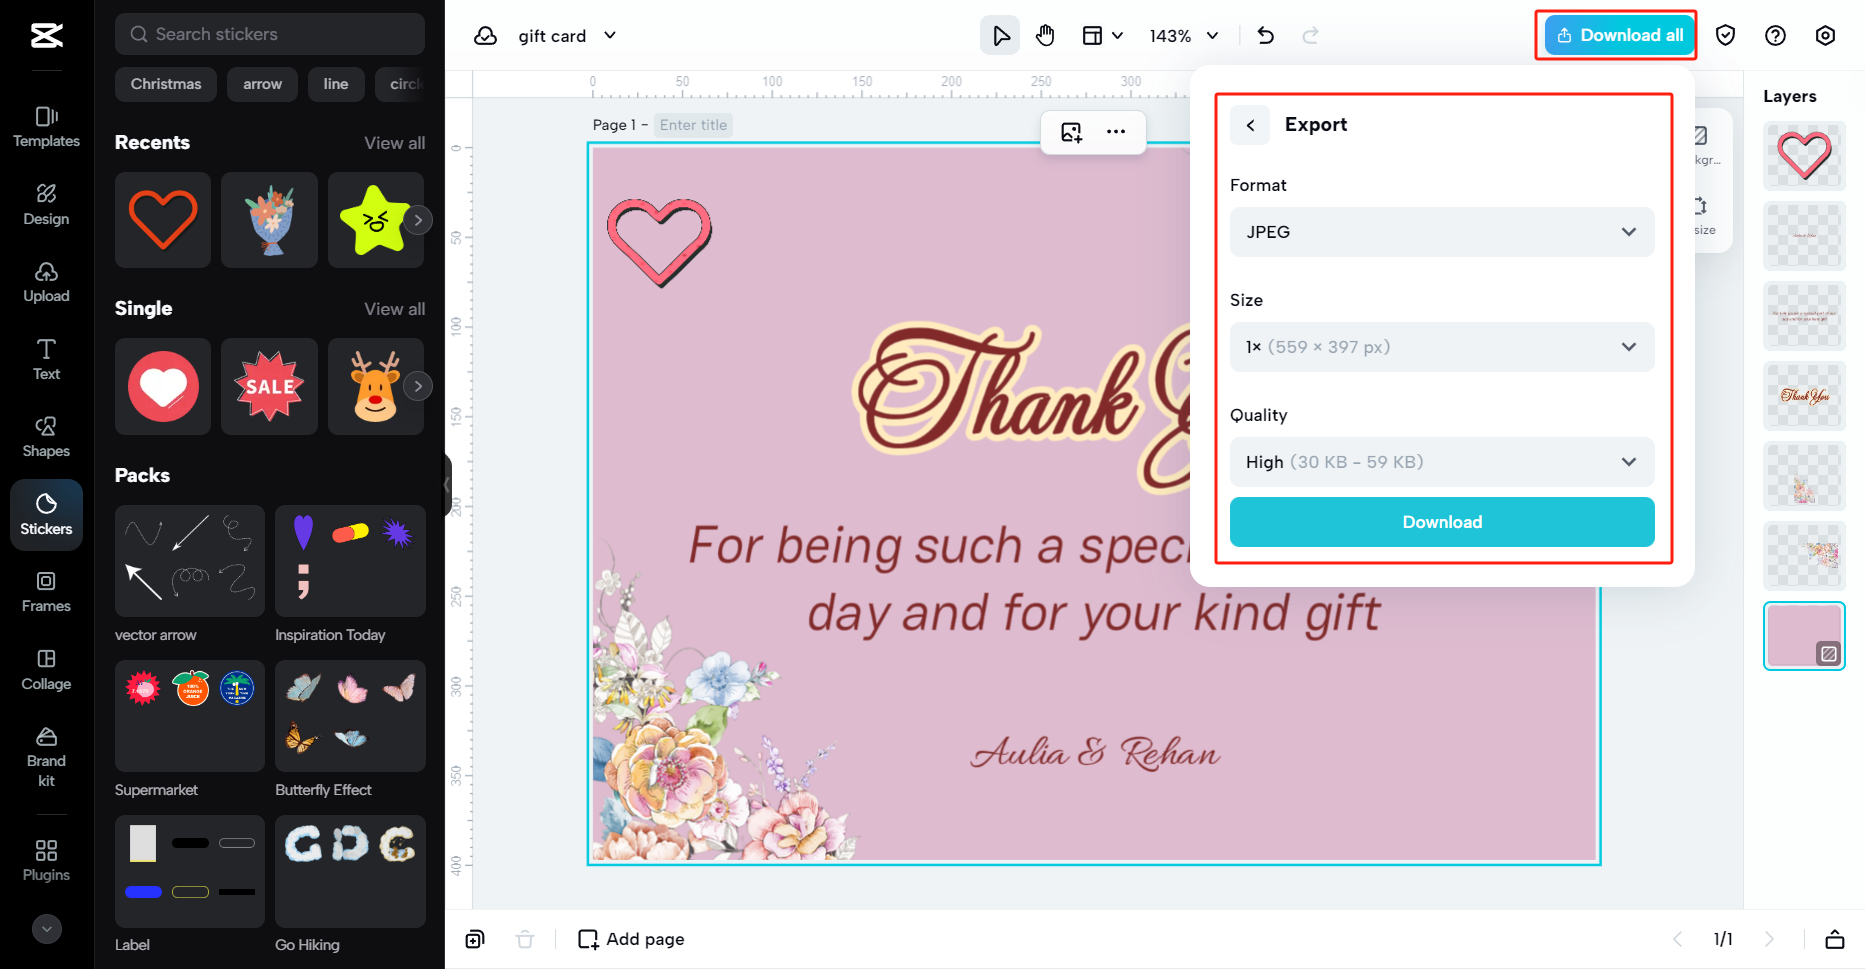
Task: Open the Frames panel
Action: coord(46,591)
